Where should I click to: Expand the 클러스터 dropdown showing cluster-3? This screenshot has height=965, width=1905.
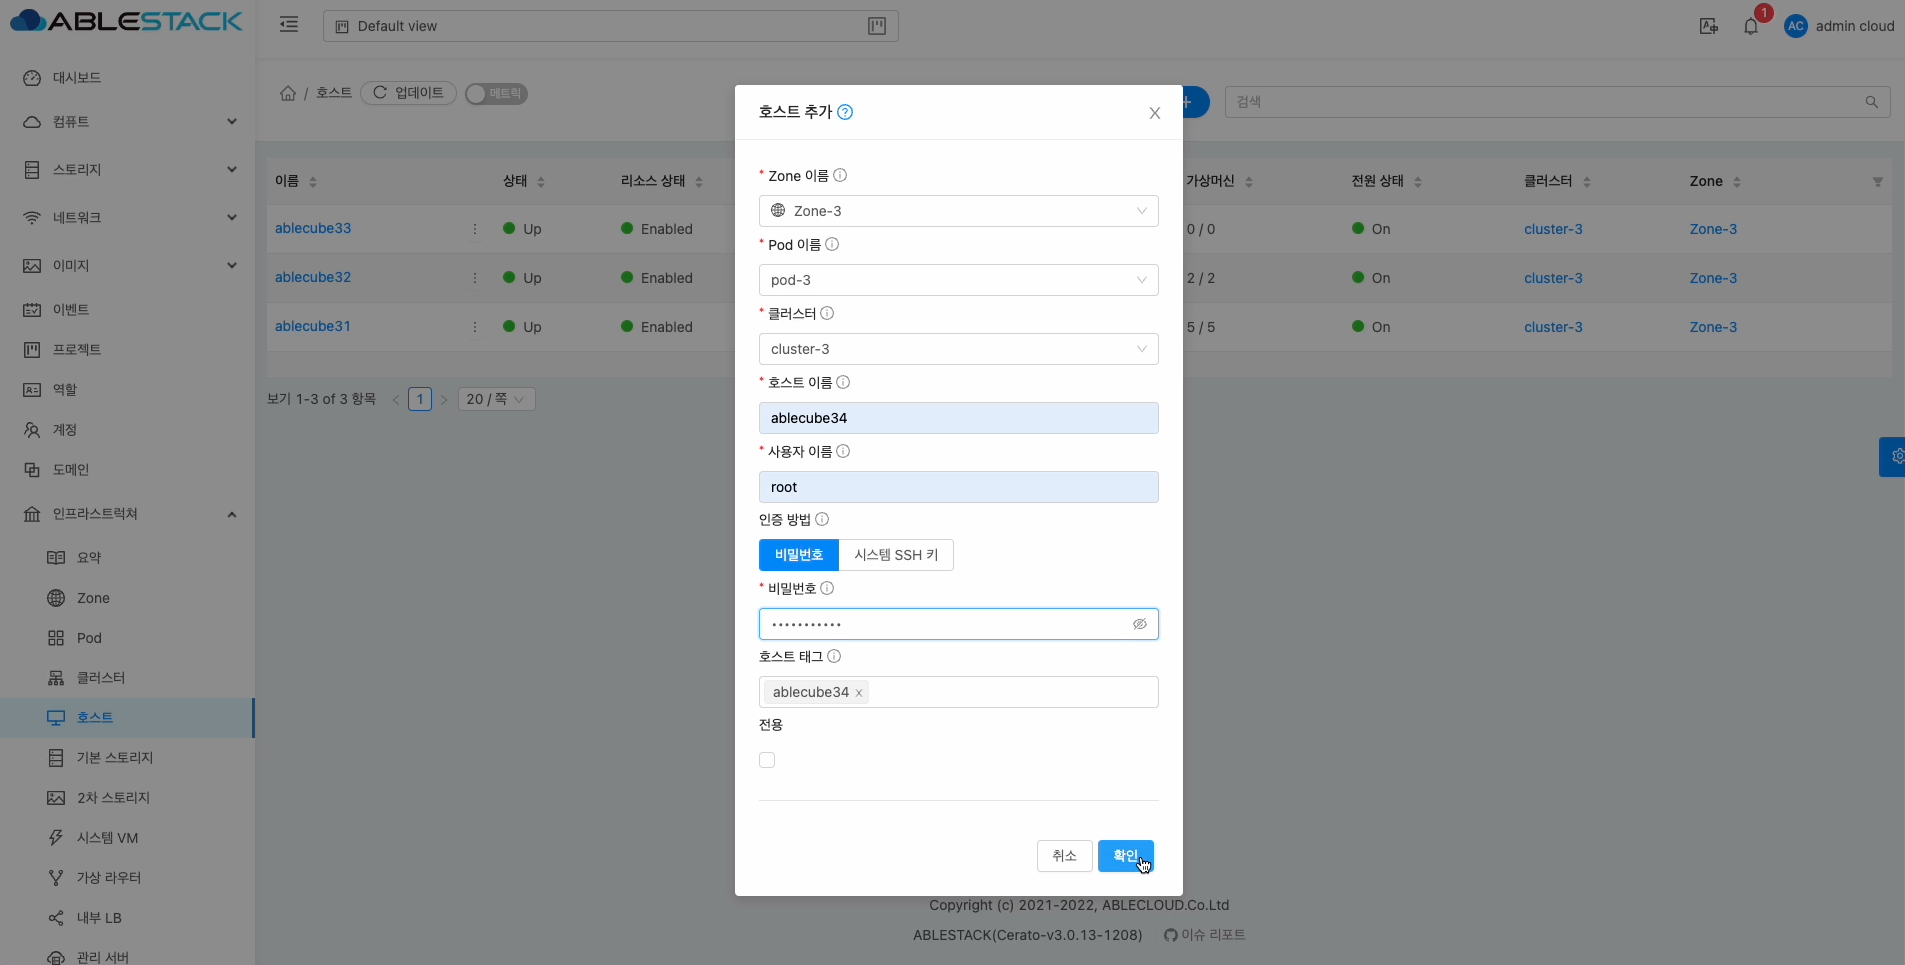[x=958, y=349]
